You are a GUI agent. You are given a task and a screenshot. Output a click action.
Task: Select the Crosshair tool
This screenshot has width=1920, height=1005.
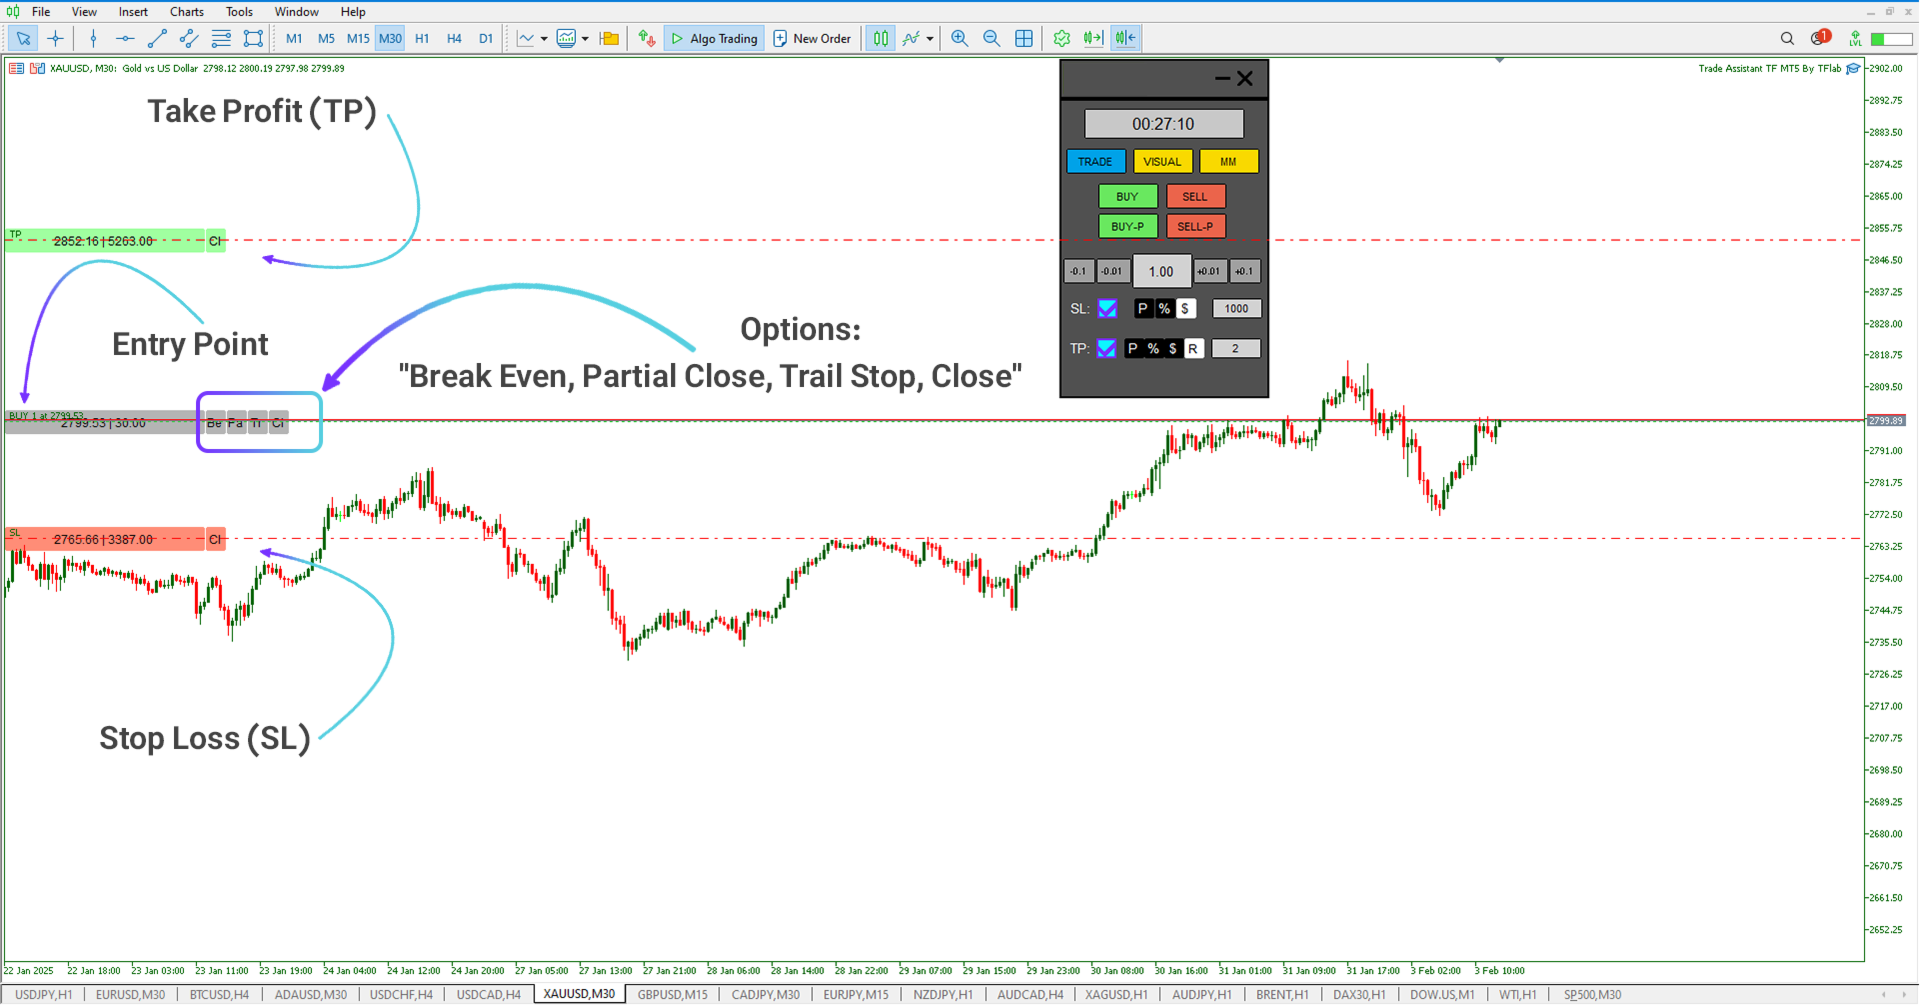55,38
